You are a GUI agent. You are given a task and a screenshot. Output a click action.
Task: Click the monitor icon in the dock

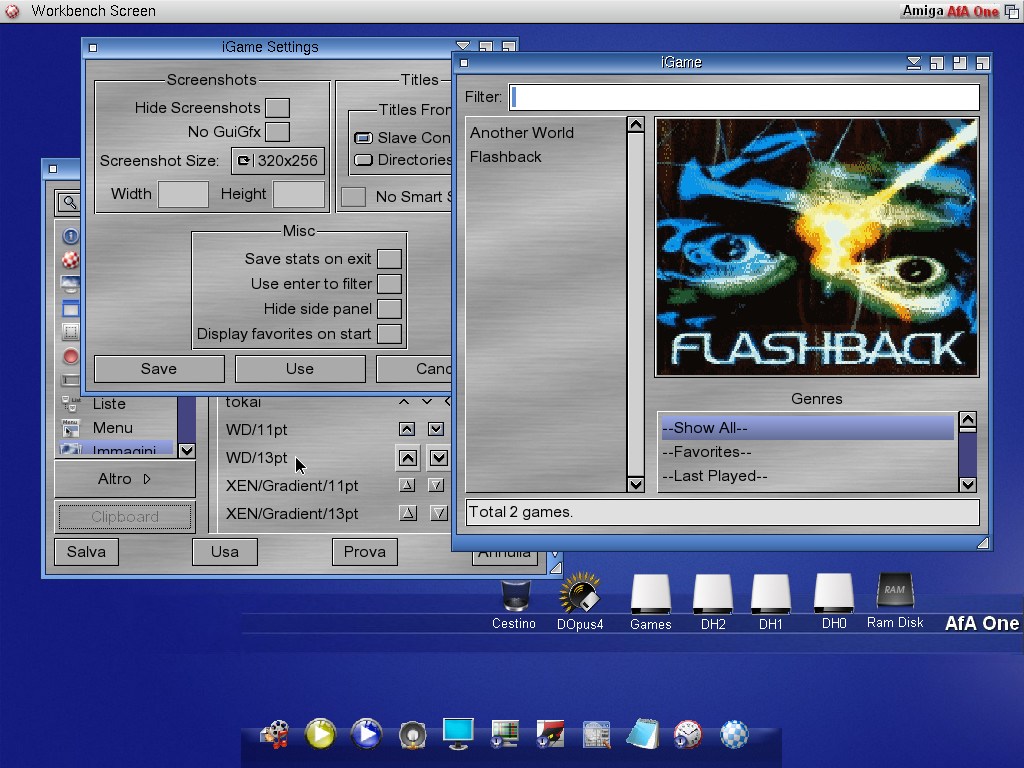pyautogui.click(x=458, y=734)
